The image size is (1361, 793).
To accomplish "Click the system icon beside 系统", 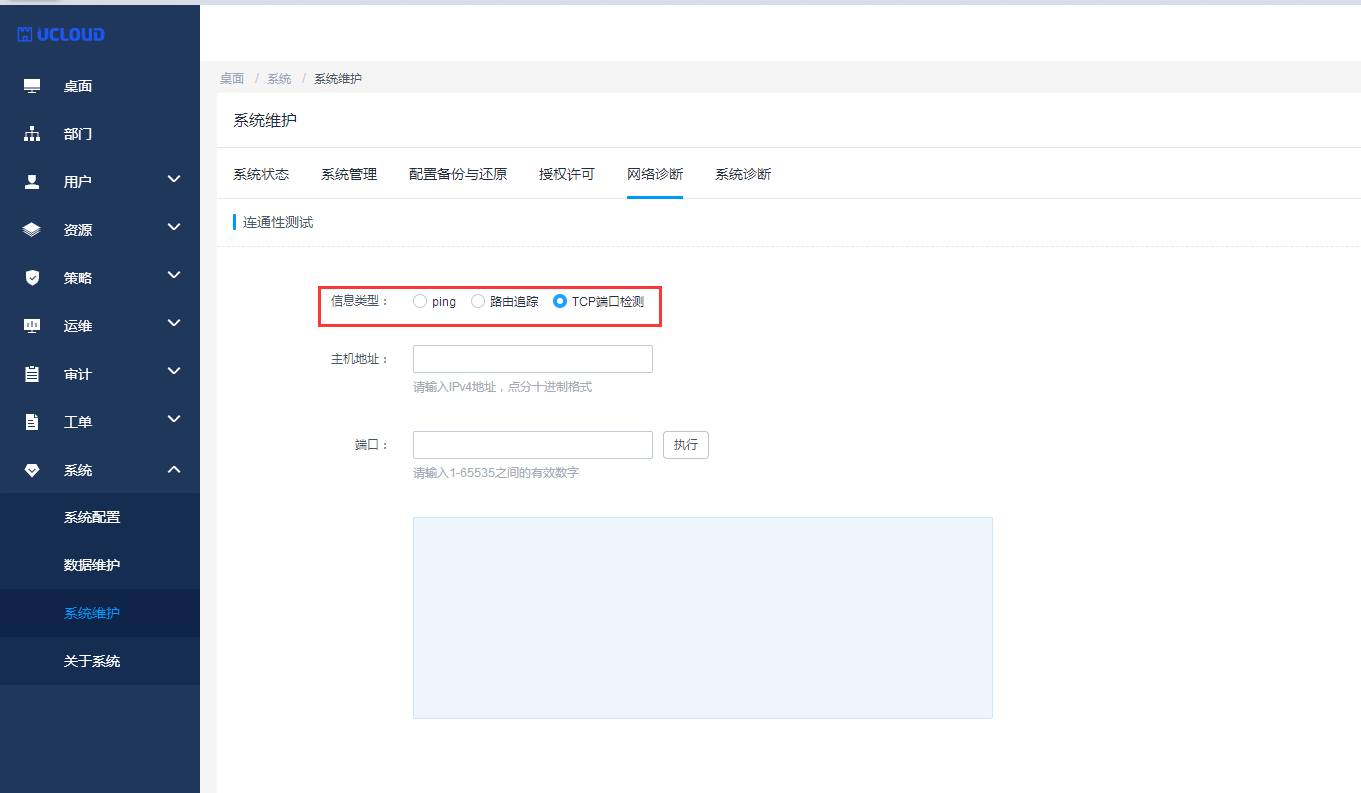I will point(32,470).
